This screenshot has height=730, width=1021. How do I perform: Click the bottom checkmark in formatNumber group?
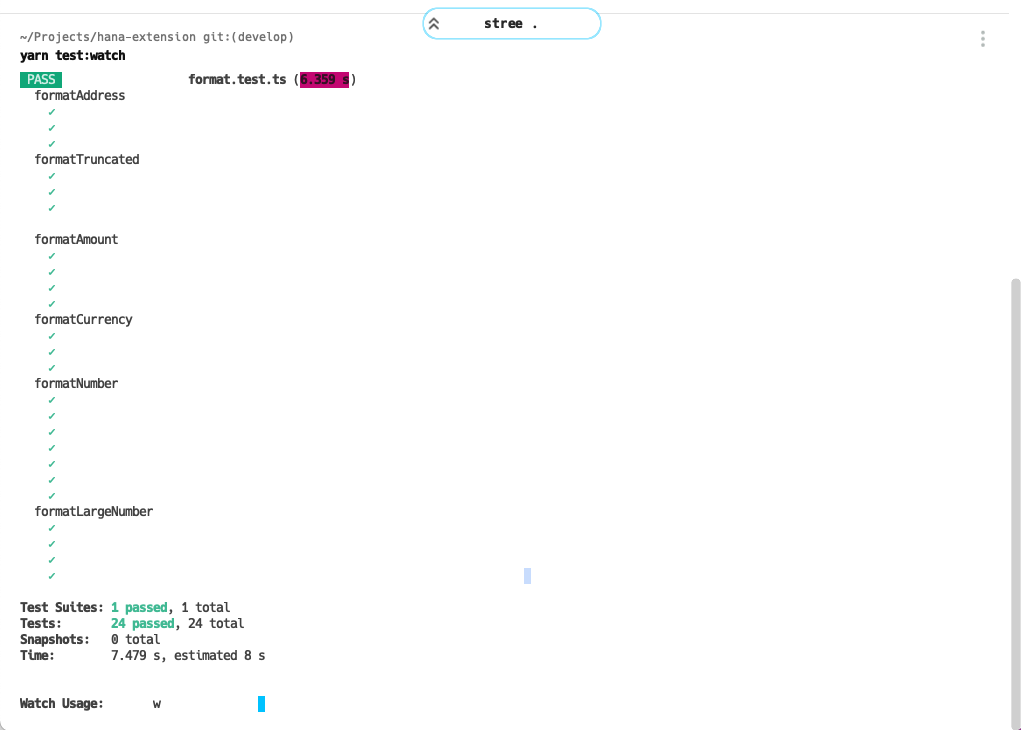51,496
